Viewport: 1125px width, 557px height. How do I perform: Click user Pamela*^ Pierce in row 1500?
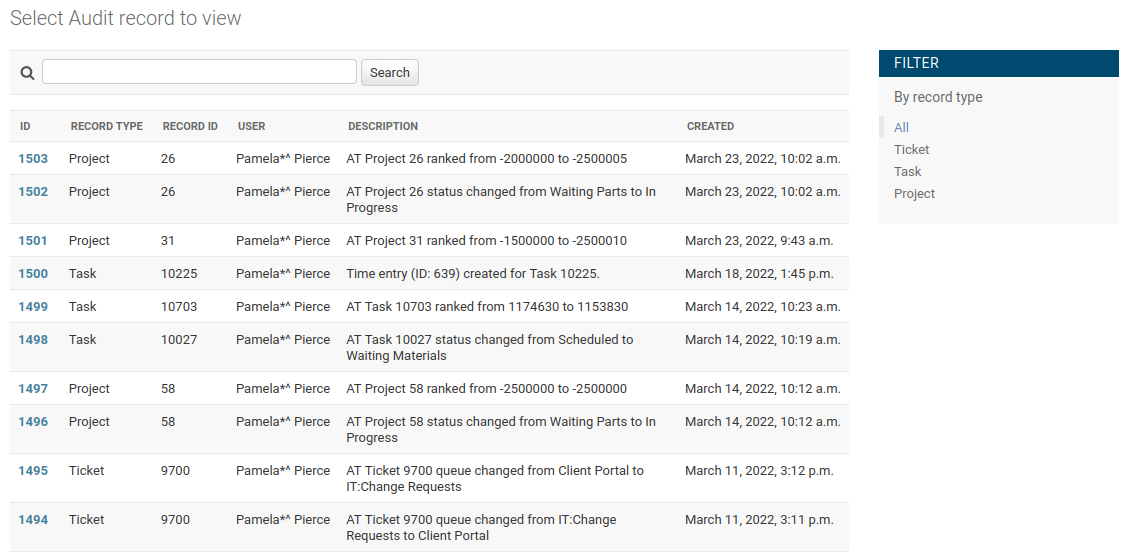click(283, 273)
